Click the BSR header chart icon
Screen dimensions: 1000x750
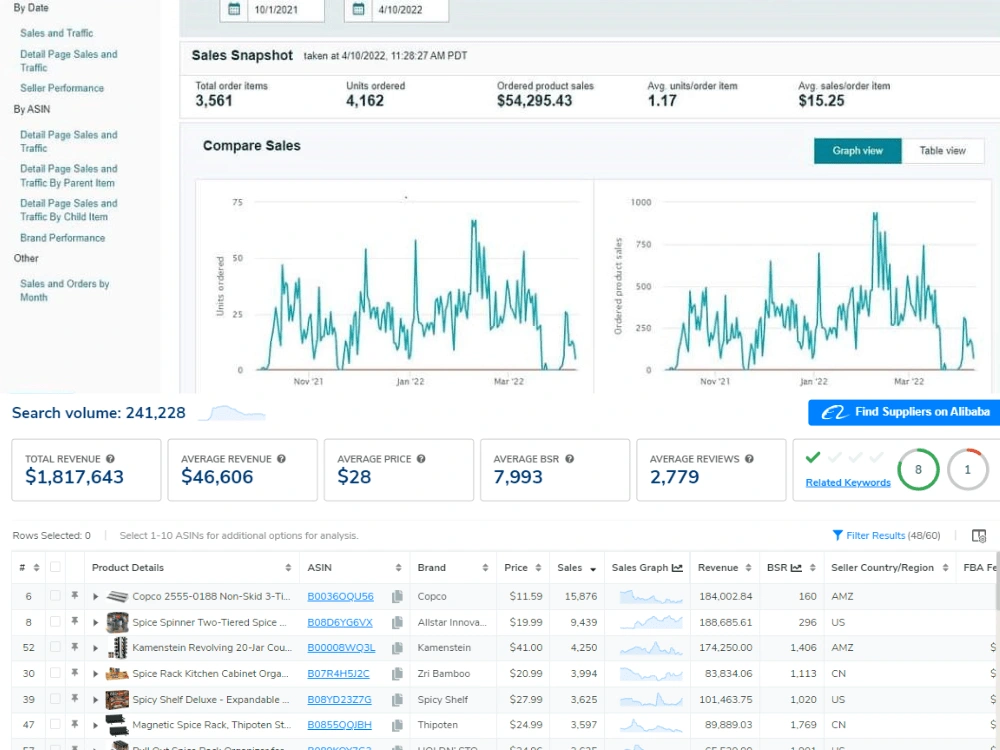[796, 568]
